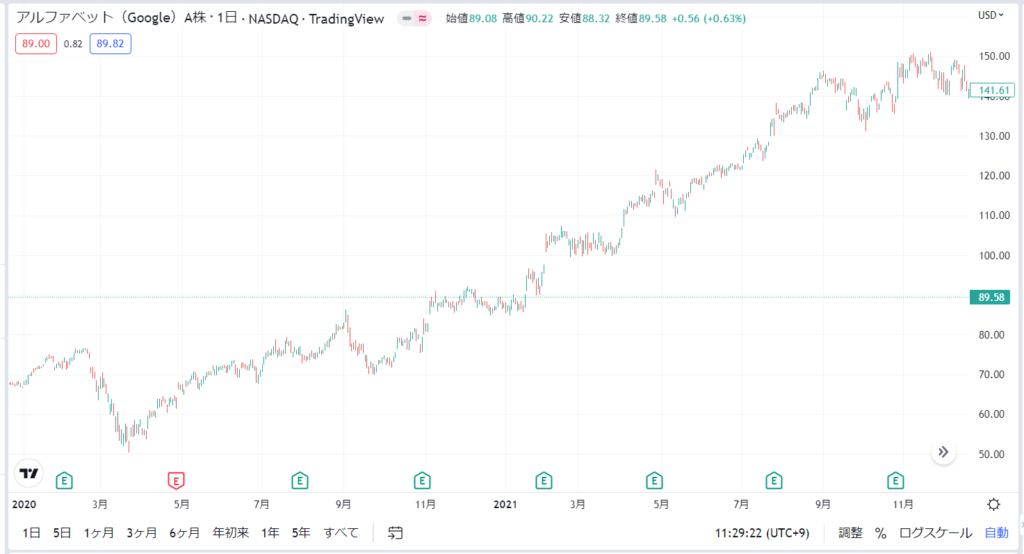The image size is (1024, 554).
Task: Click the red 89.00 sell price button
Action: [x=36, y=44]
